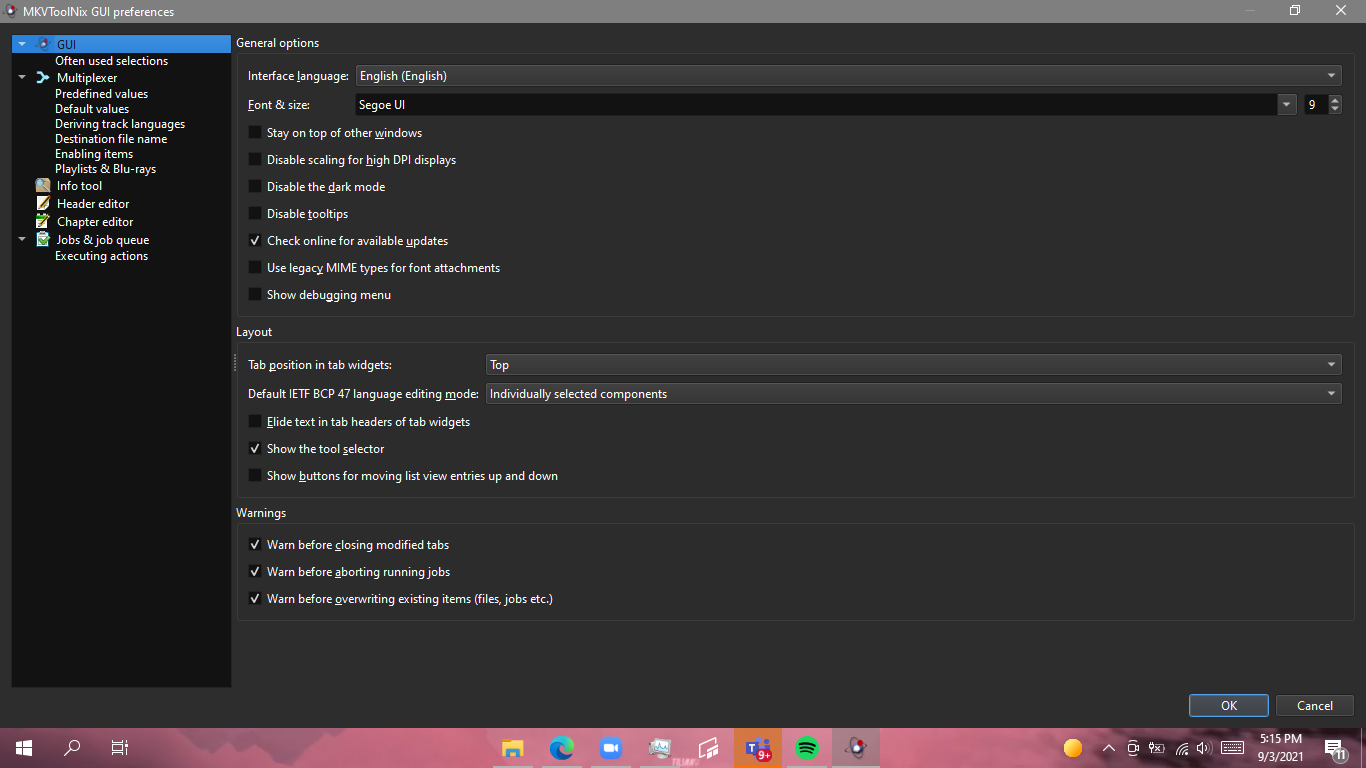This screenshot has width=1366, height=768.
Task: Collapse the Jobs & job queue node
Action: 22,240
